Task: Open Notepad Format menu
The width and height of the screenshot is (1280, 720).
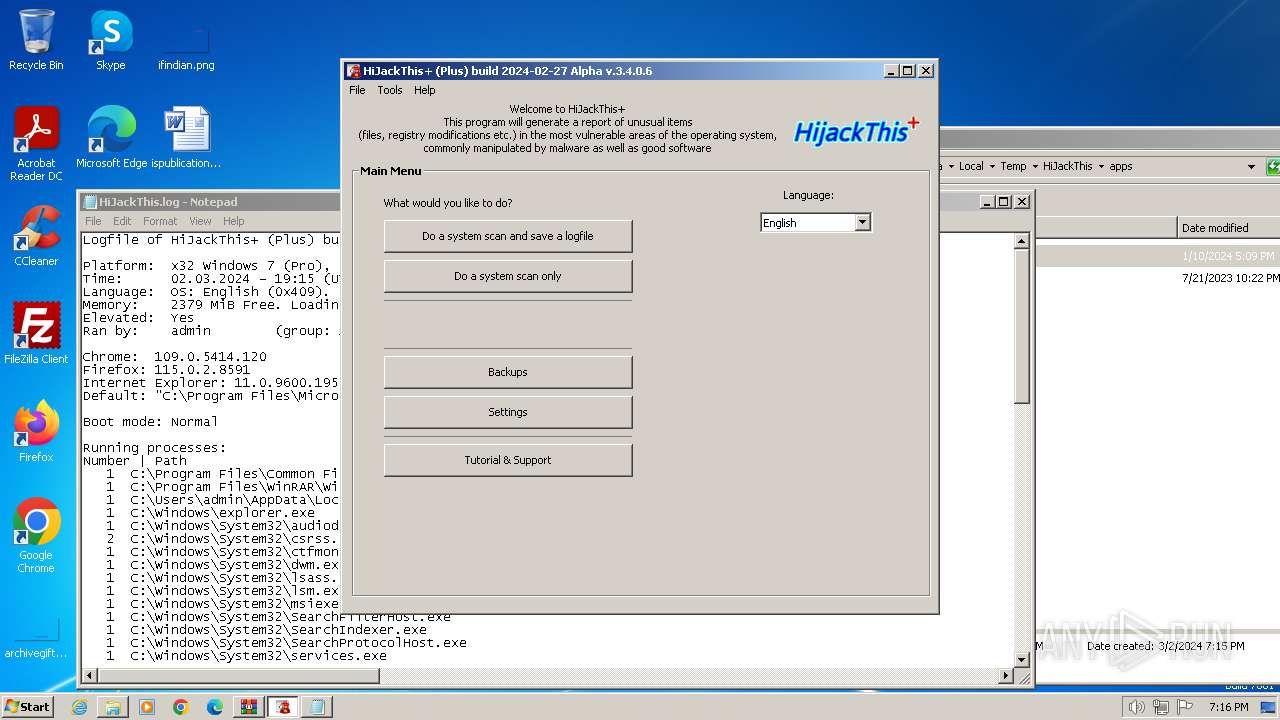Action: point(160,221)
